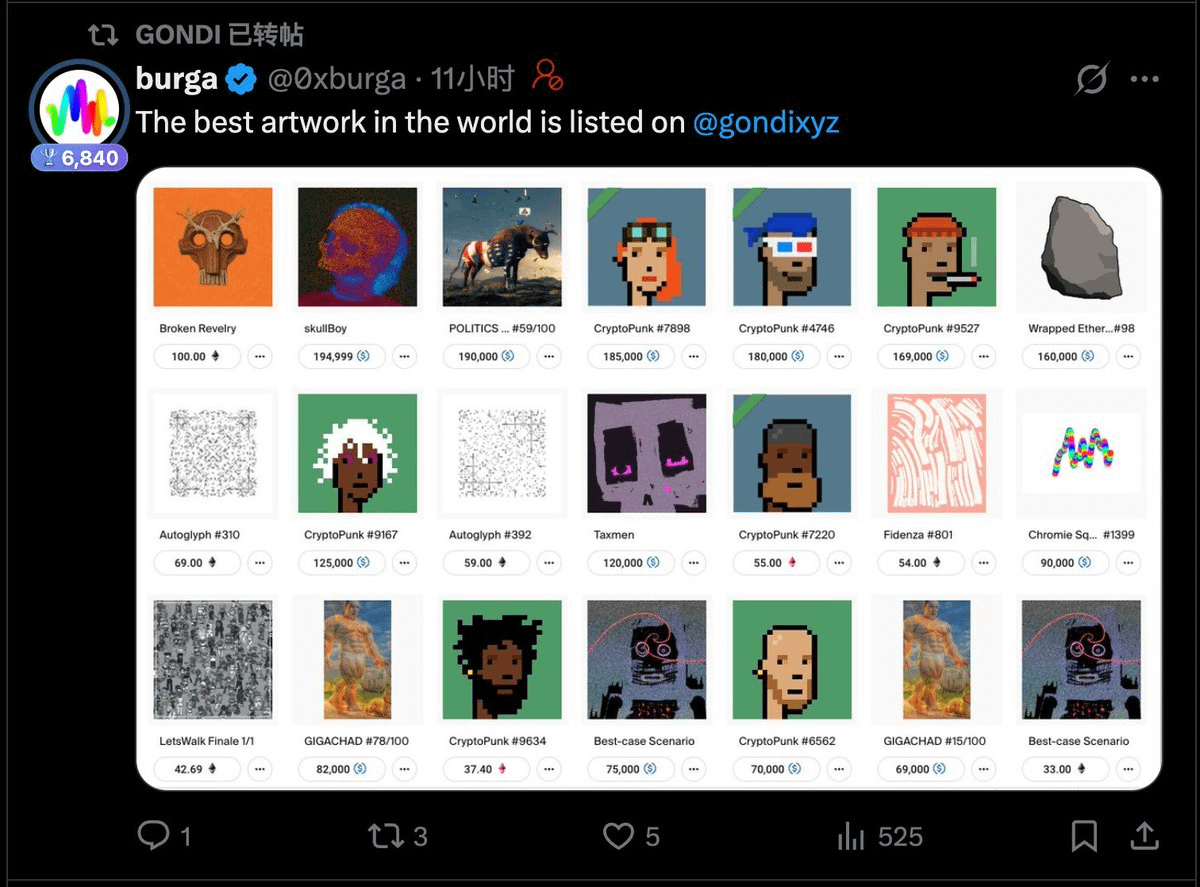Bookmark this post
1200x887 pixels.
[1084, 836]
